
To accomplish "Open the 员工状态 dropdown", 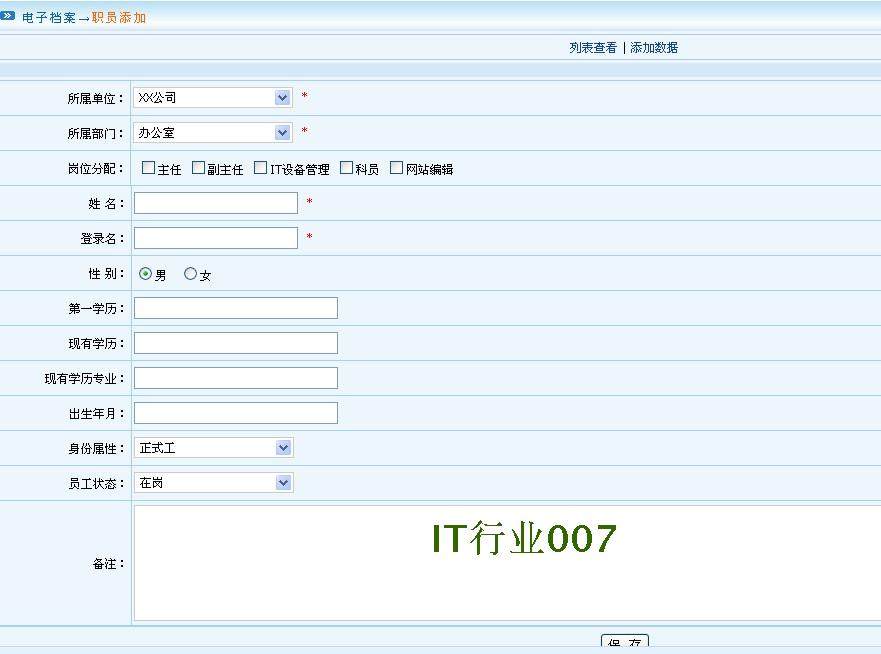I will point(213,483).
